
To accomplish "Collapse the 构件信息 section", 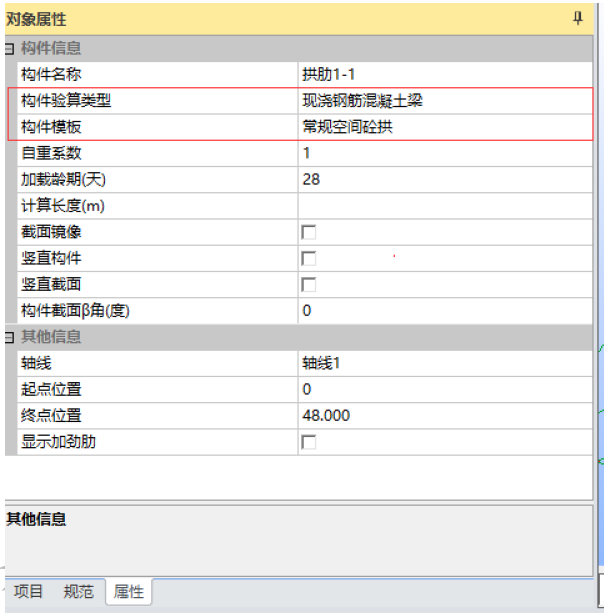I will pyautogui.click(x=9, y=49).
